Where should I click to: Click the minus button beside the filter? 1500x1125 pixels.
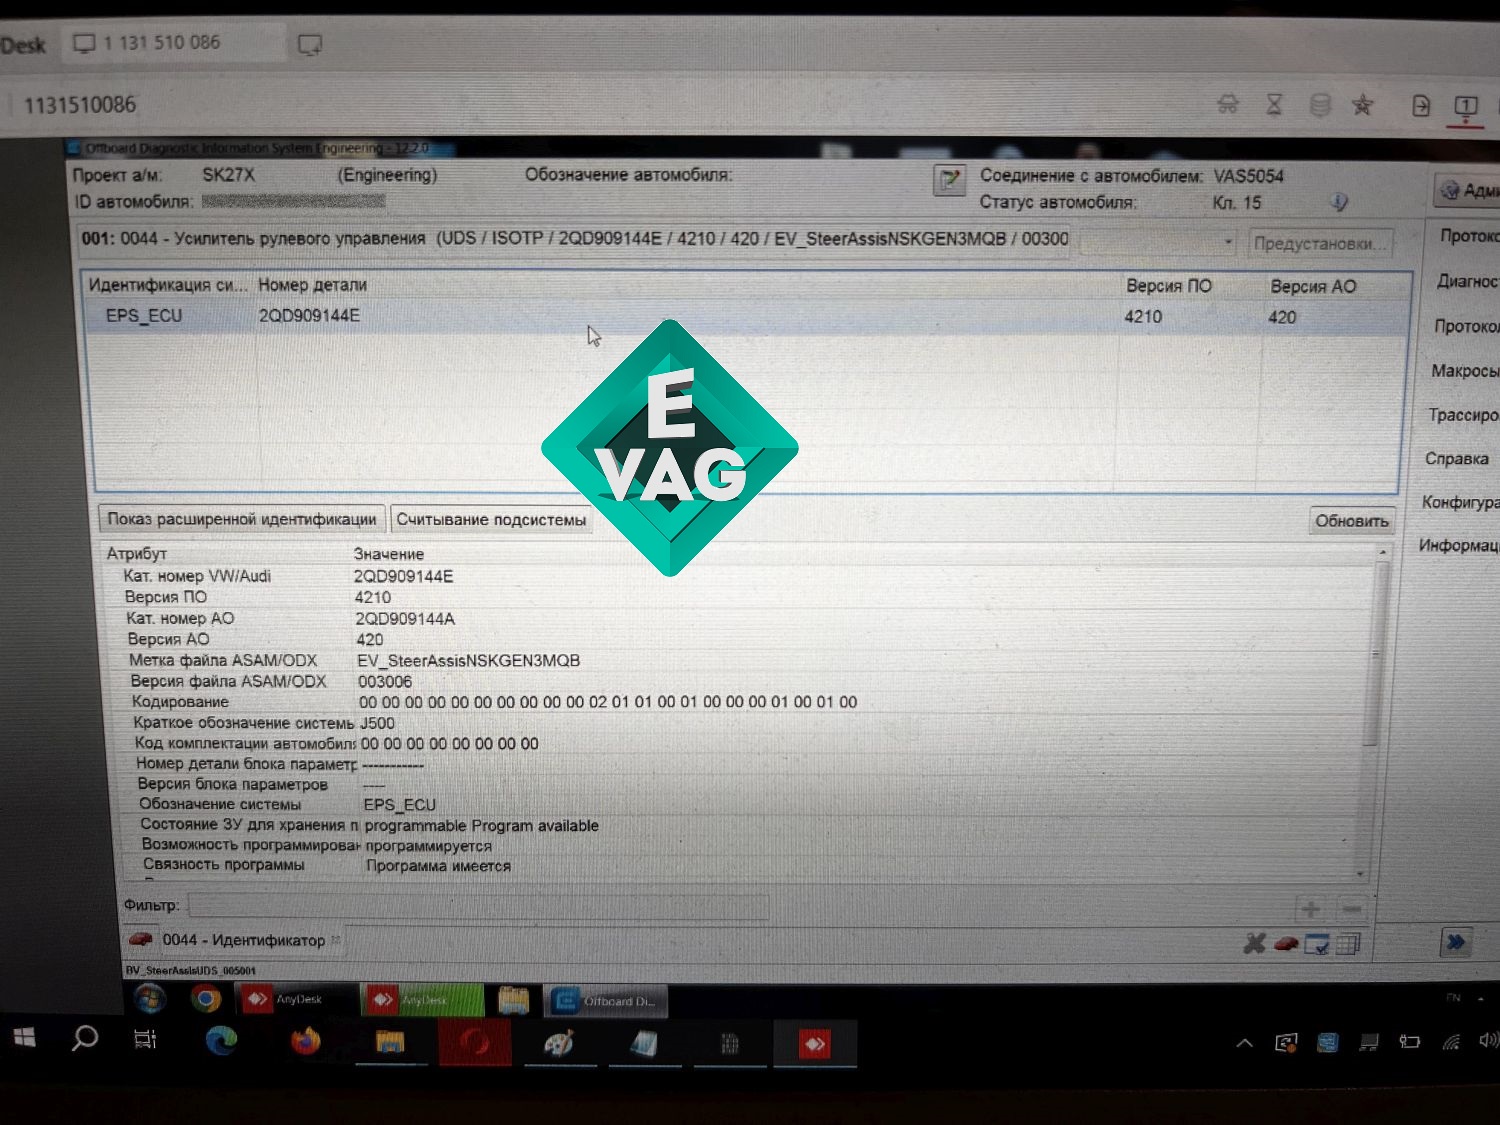[x=1352, y=909]
